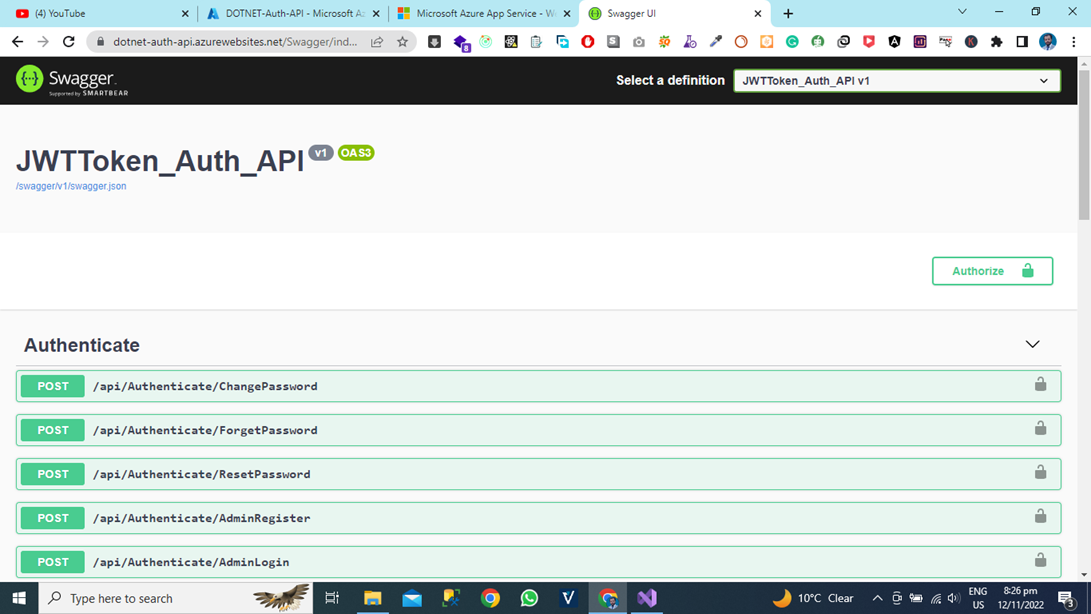This screenshot has width=1091, height=614.
Task: Open the Chrome profile avatar icon
Action: (x=1046, y=42)
